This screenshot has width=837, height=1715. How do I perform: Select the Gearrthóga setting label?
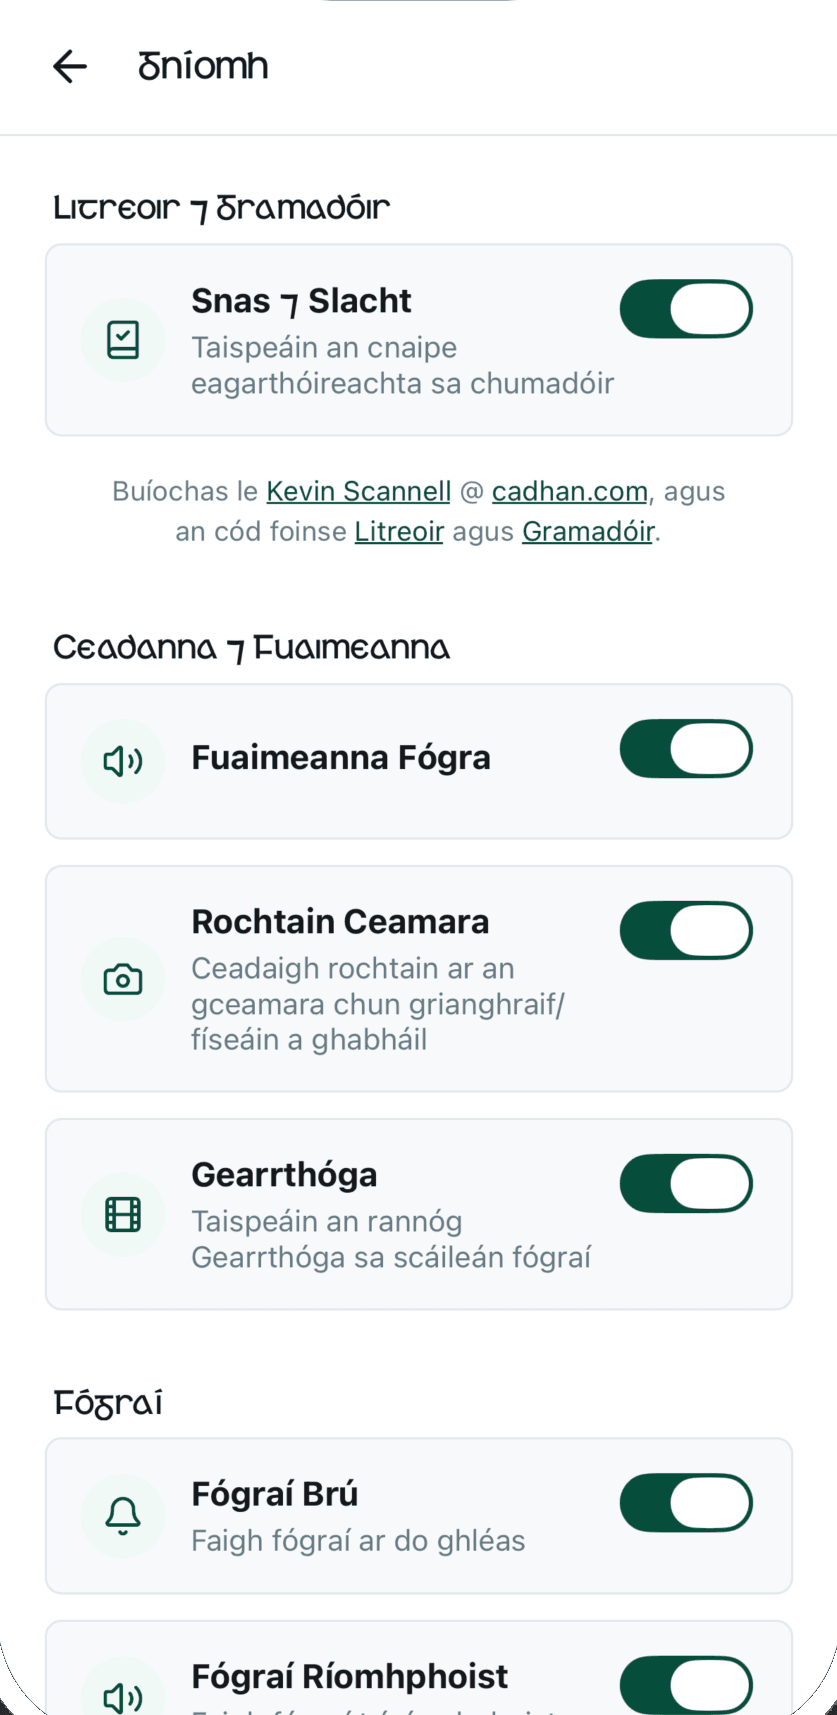coord(284,1175)
